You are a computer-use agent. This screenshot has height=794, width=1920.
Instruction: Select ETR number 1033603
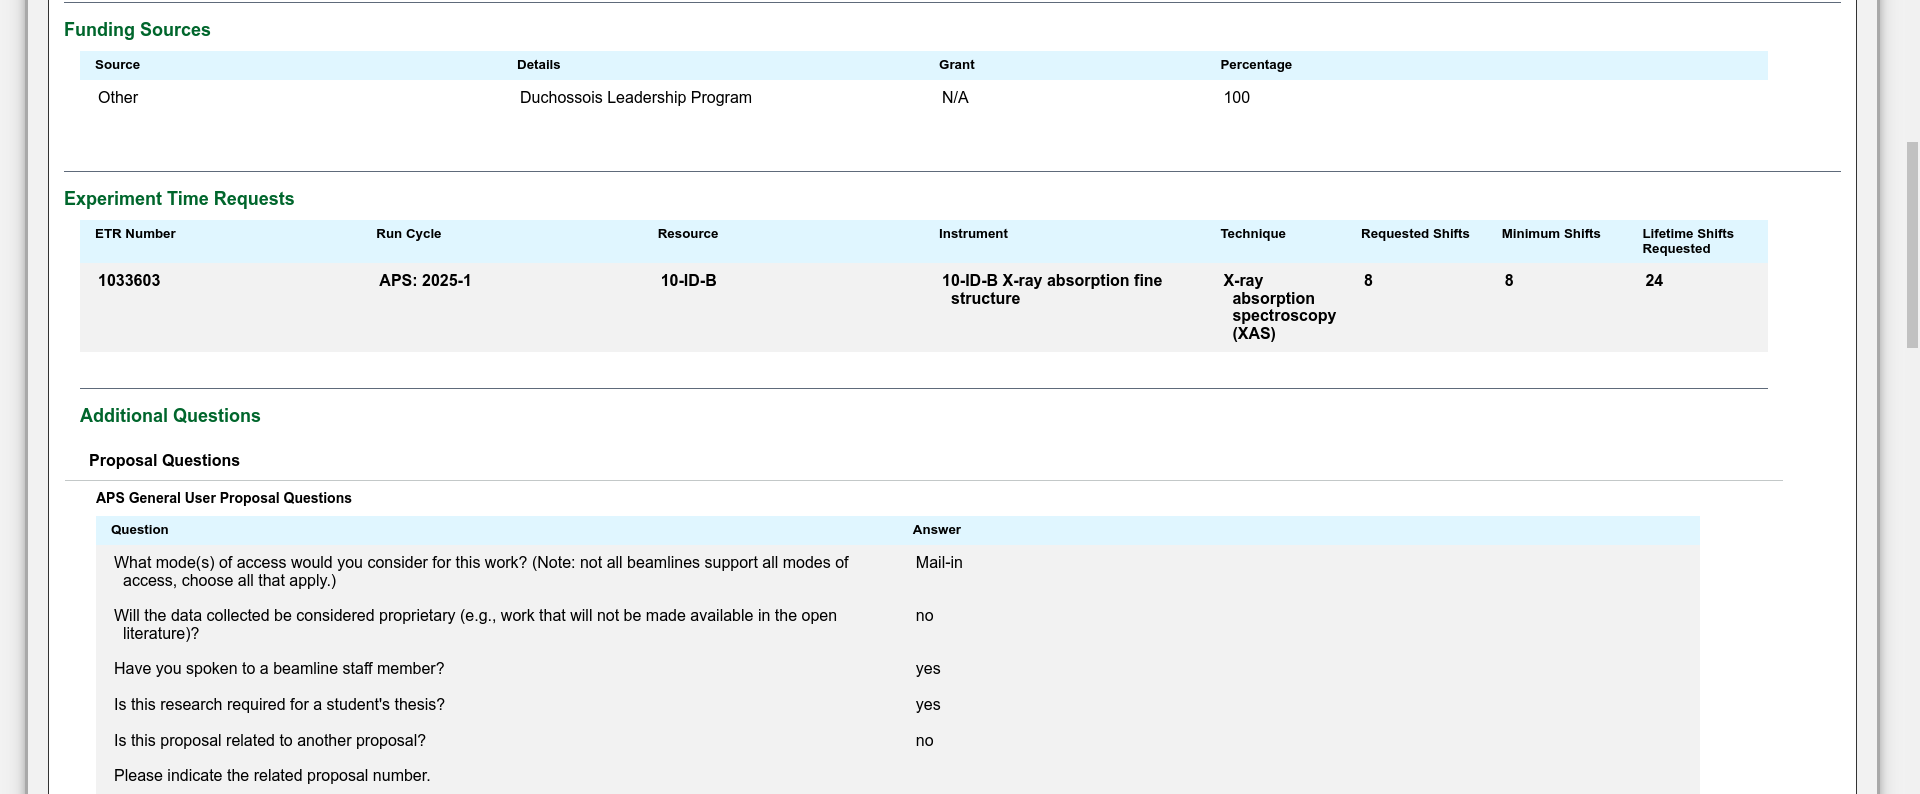coord(129,281)
